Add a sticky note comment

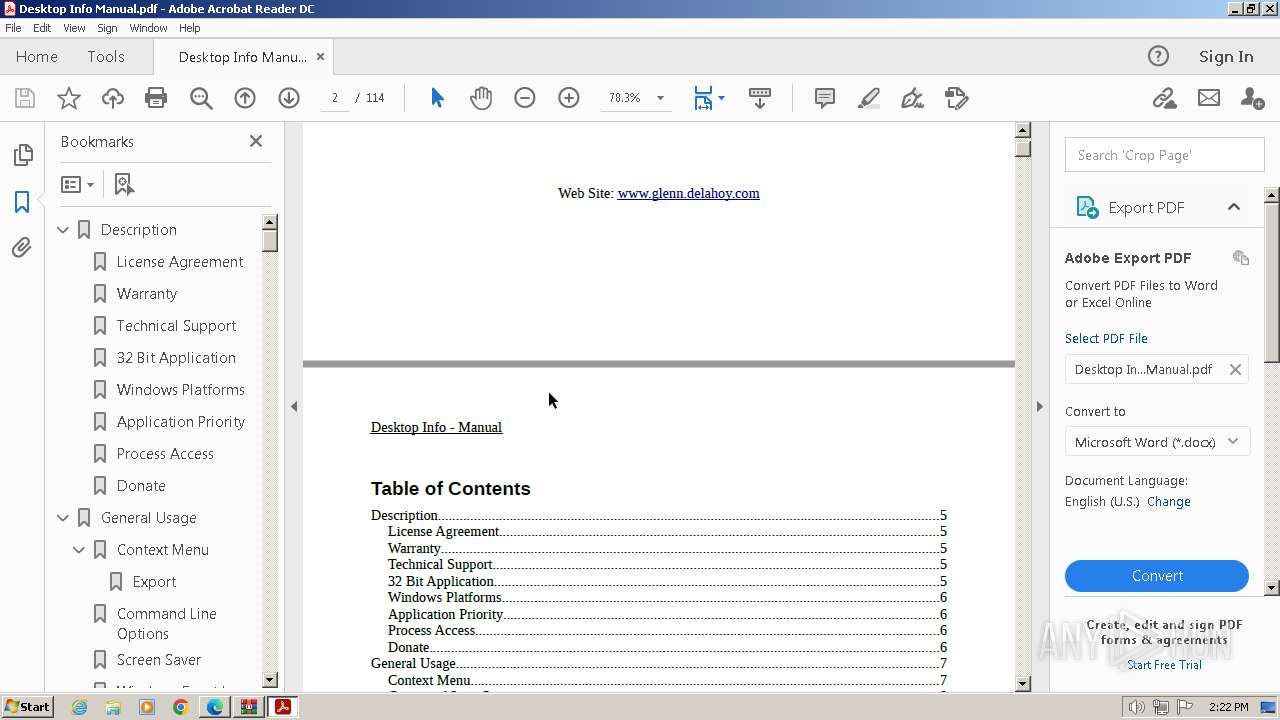[825, 98]
